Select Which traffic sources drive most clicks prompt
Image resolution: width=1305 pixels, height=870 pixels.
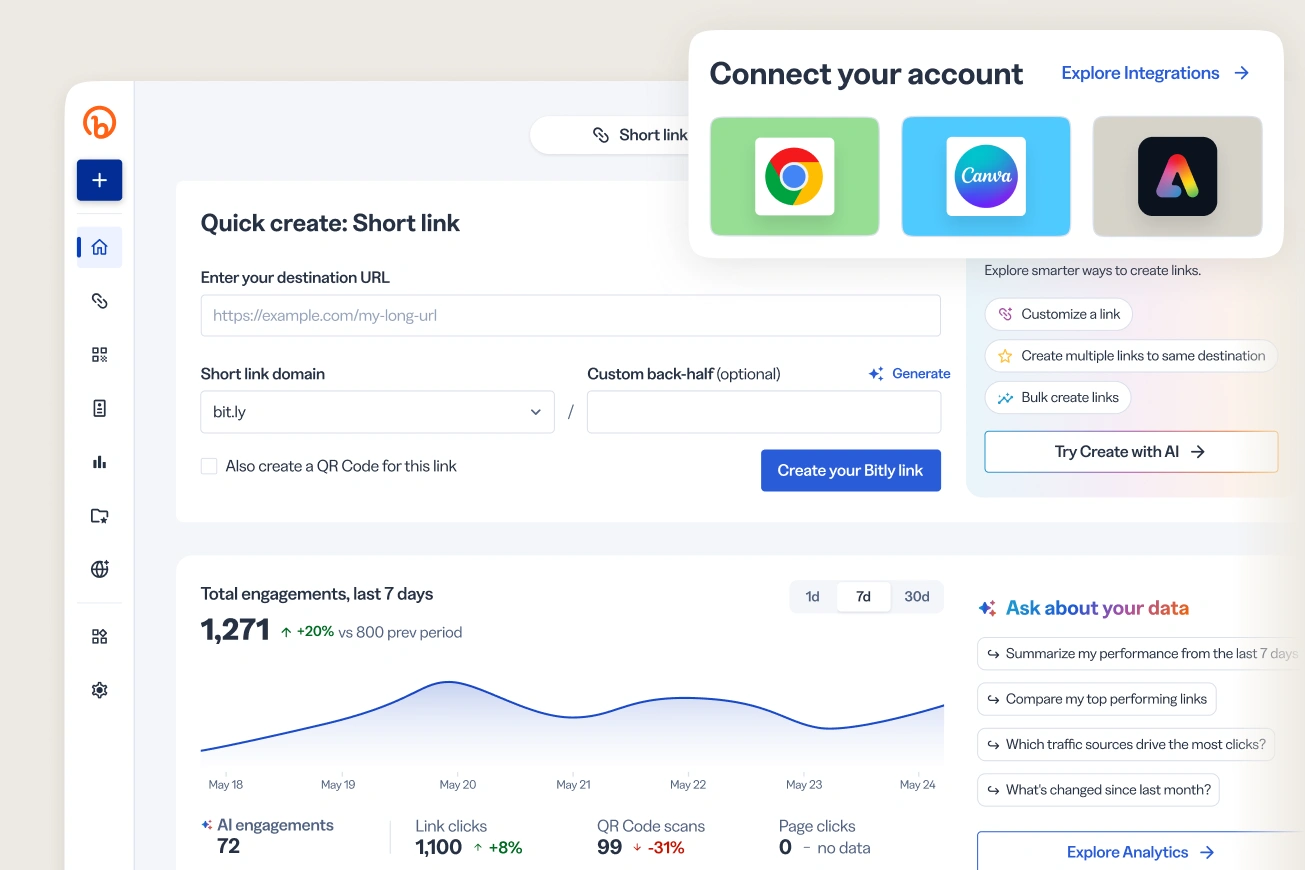pos(1126,744)
